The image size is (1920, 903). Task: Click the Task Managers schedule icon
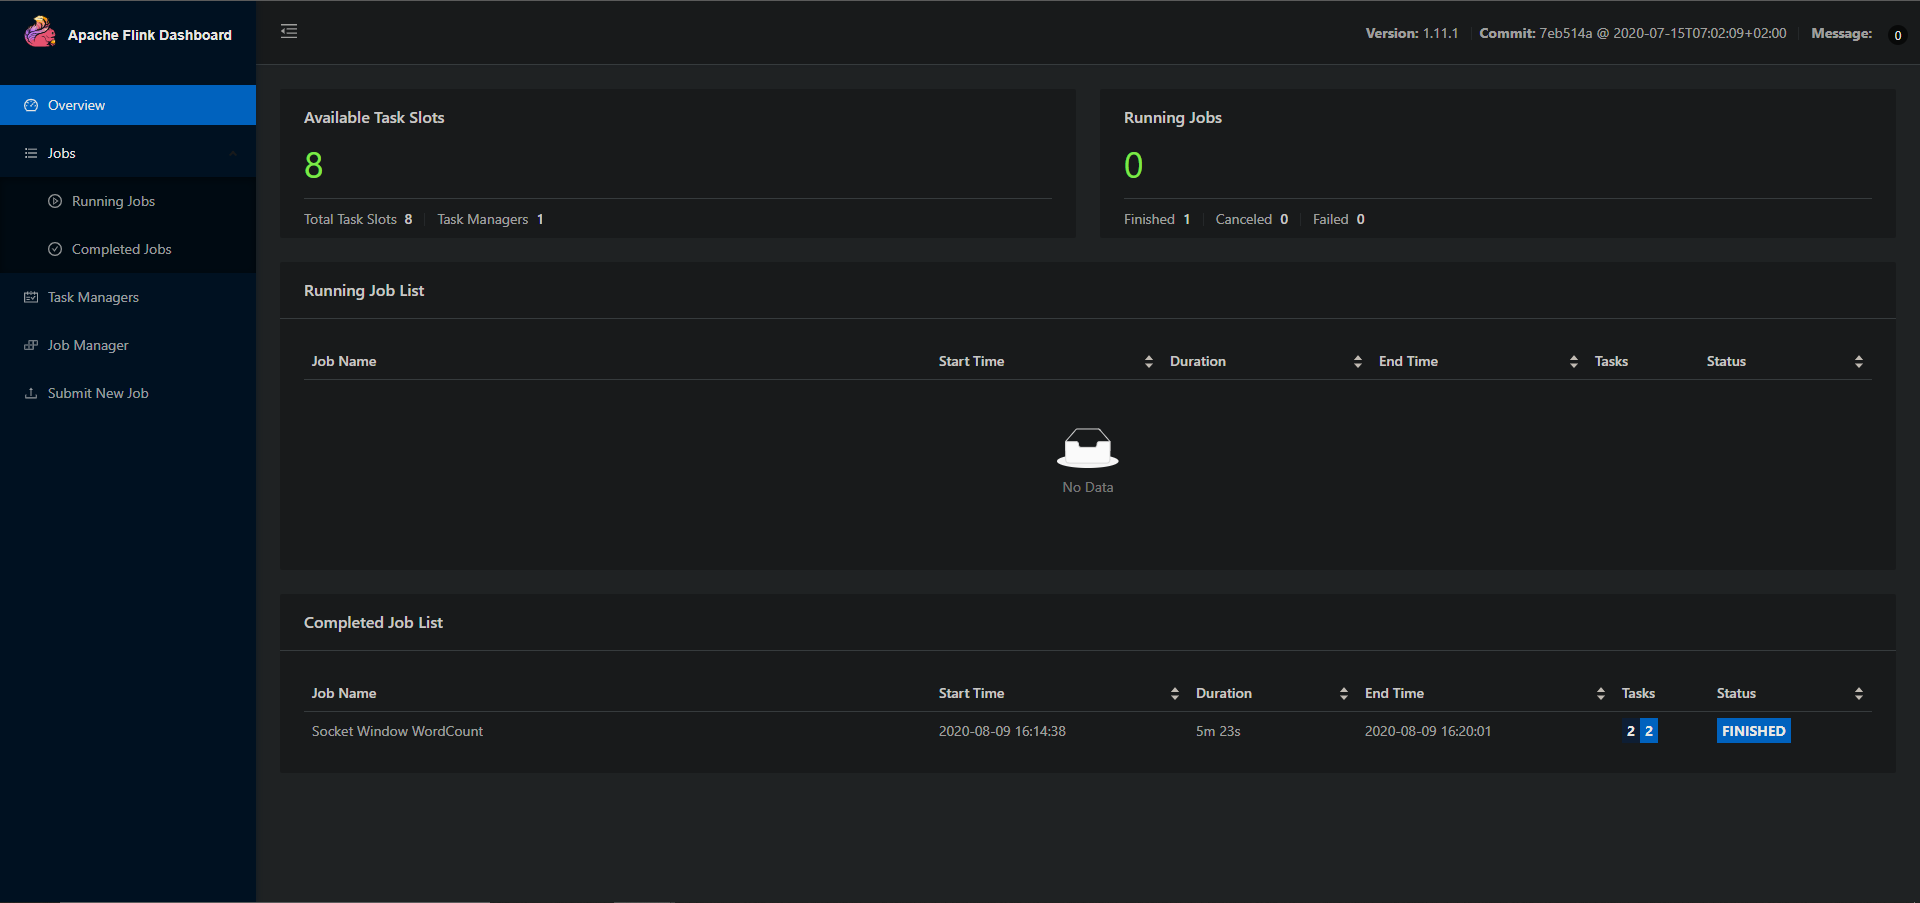[31, 297]
